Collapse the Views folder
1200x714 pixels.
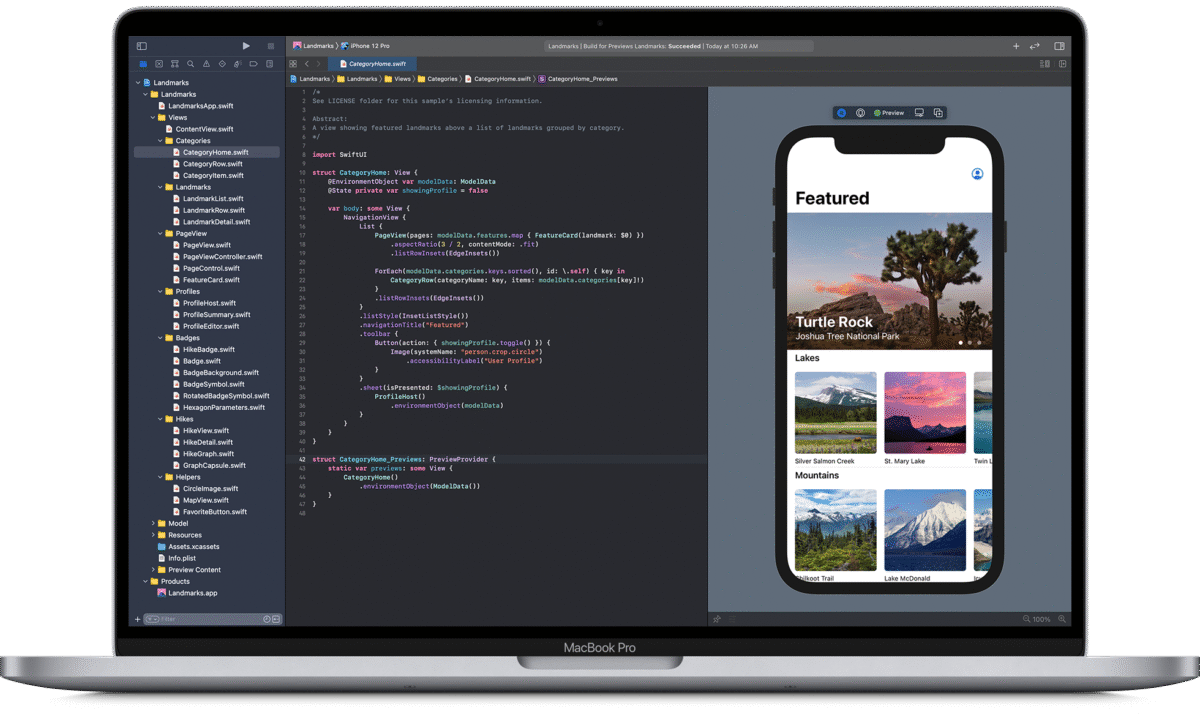(x=153, y=118)
